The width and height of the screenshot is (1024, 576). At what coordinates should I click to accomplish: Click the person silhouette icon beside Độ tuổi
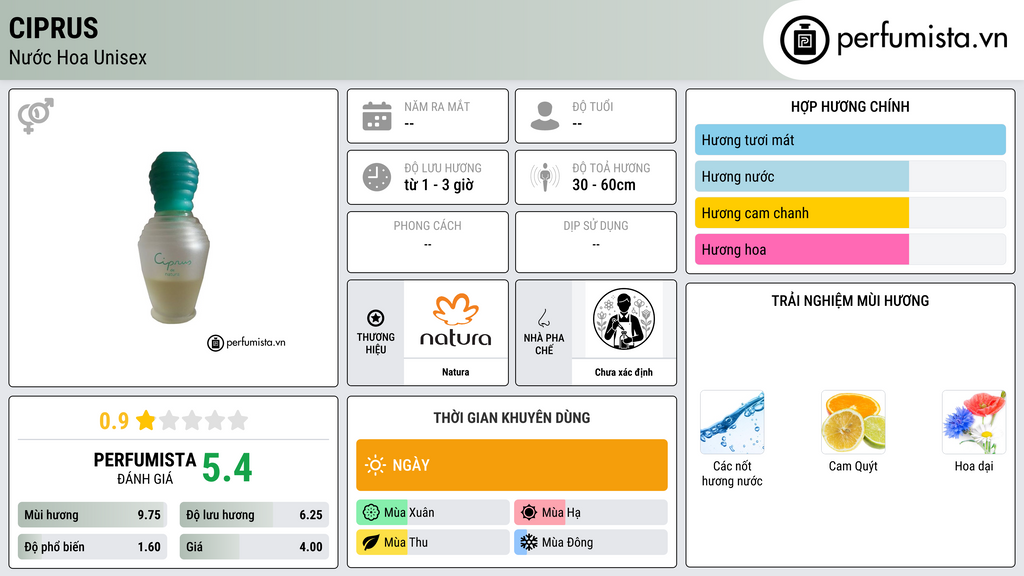[545, 116]
